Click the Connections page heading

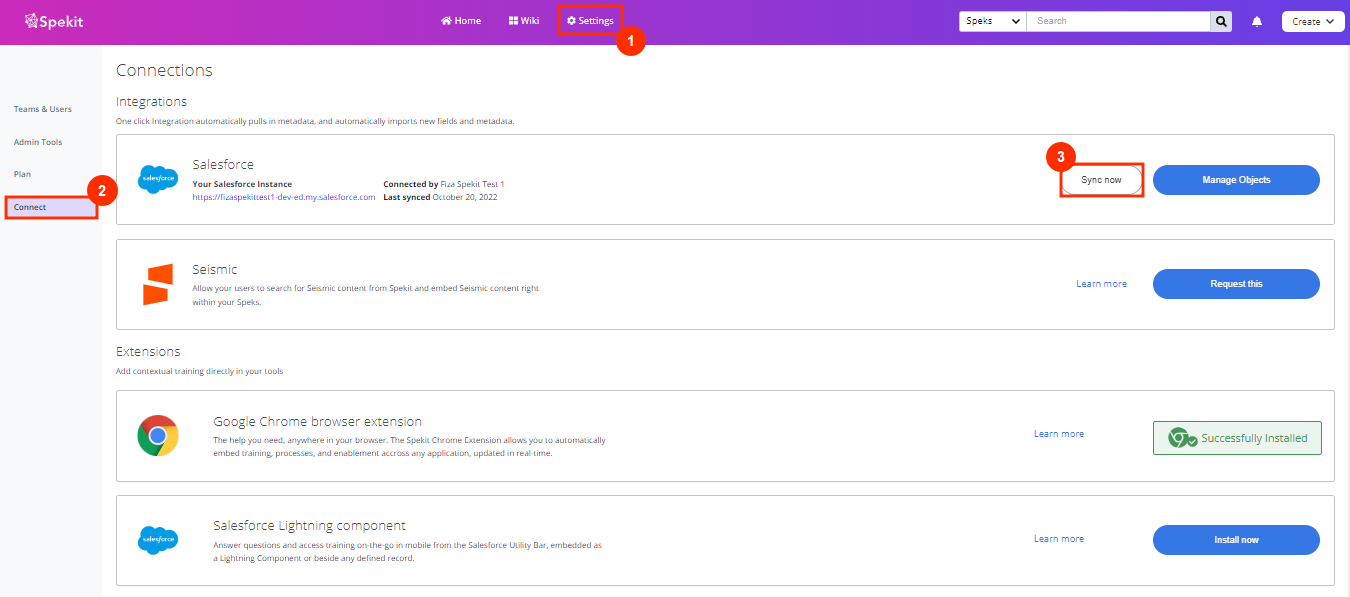click(x=164, y=70)
